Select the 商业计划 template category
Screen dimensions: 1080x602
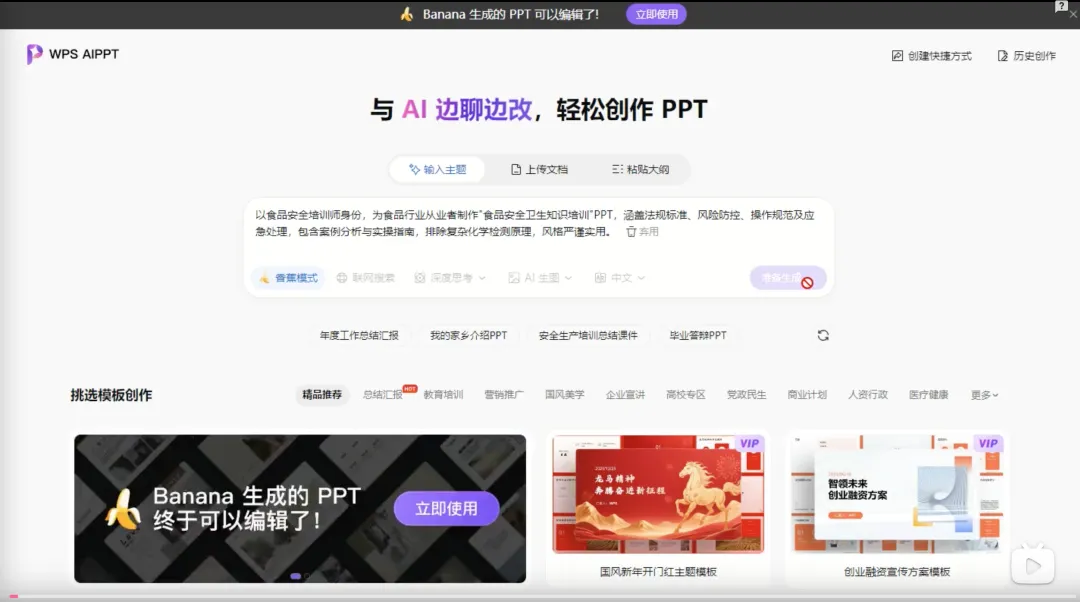(x=807, y=395)
